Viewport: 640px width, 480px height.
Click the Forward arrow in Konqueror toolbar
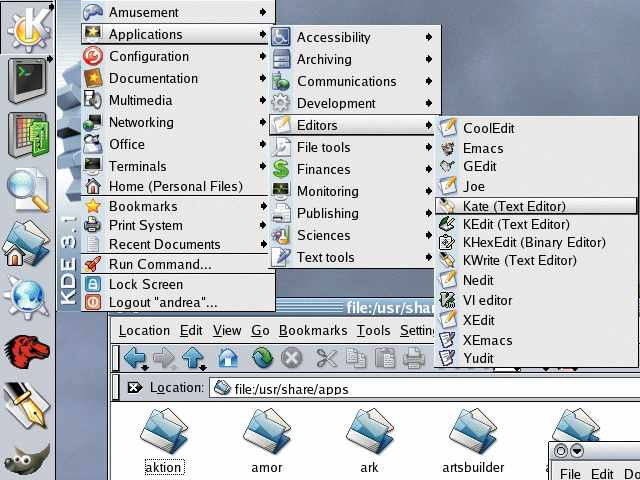(x=164, y=358)
